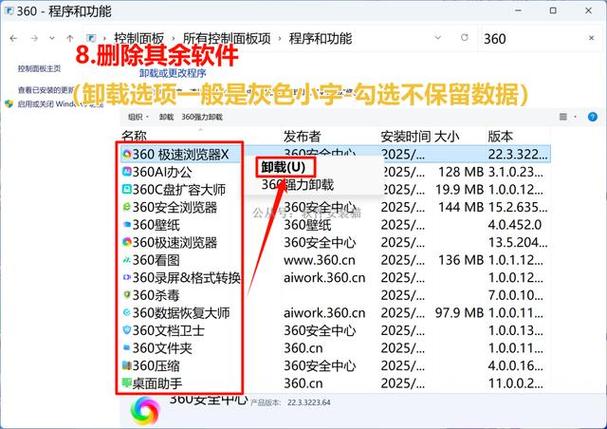Click www.360.cn publisher cell
This screenshot has width=607, height=429.
pos(319,260)
